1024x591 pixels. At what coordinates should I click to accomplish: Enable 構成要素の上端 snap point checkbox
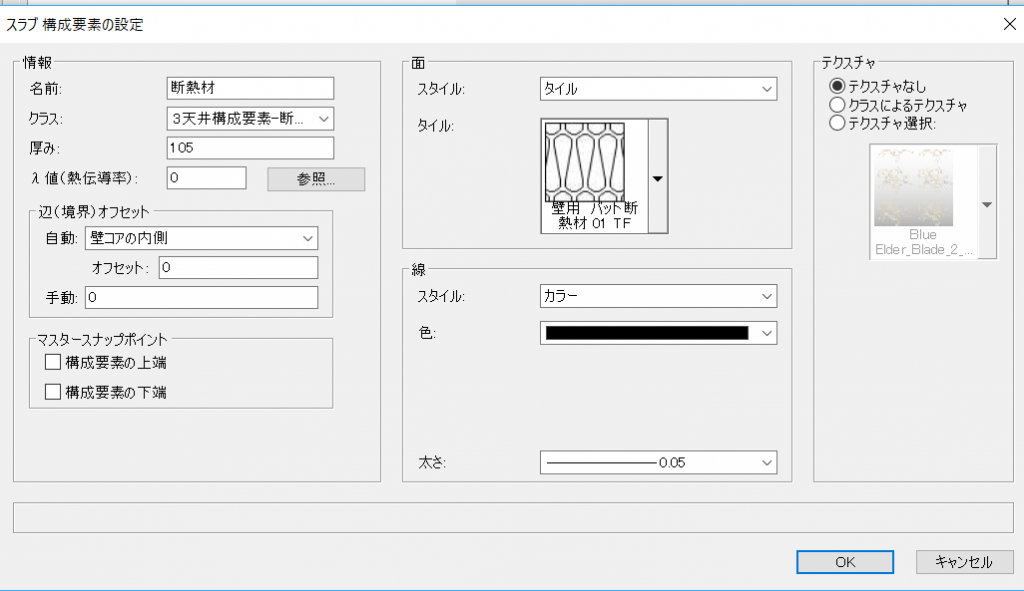point(54,362)
